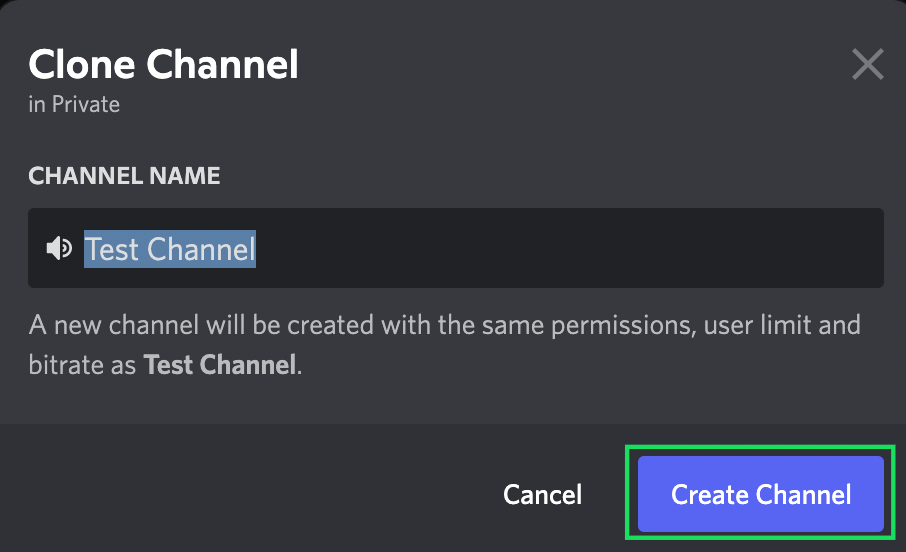Image resolution: width=906 pixels, height=552 pixels.
Task: Click the Clone Channel dialog heading
Action: (x=163, y=65)
